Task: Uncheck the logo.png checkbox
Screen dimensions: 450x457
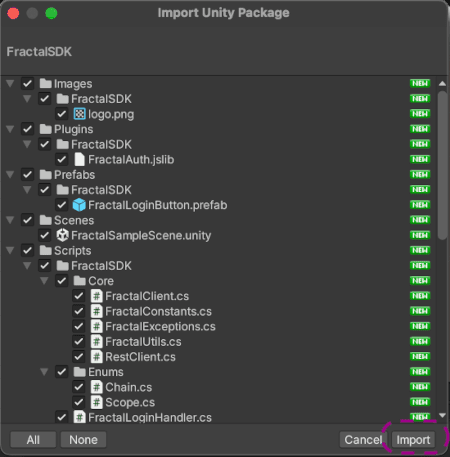Action: pos(62,114)
